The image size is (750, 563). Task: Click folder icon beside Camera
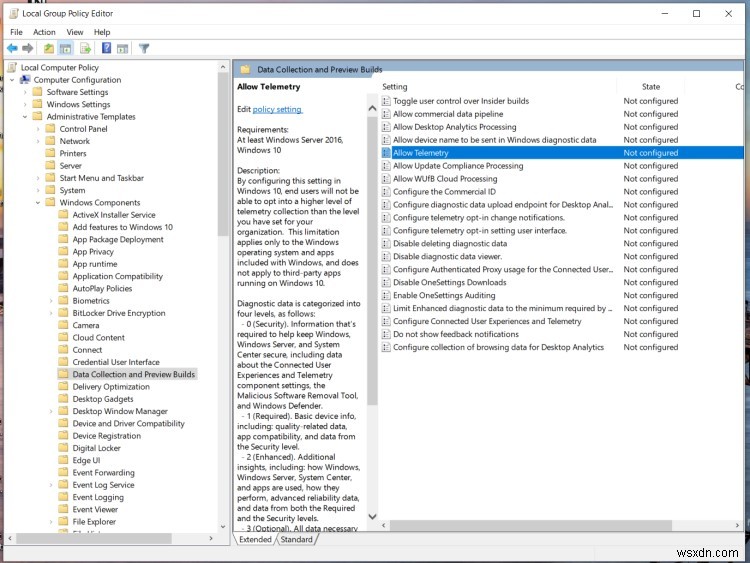pyautogui.click(x=63, y=325)
